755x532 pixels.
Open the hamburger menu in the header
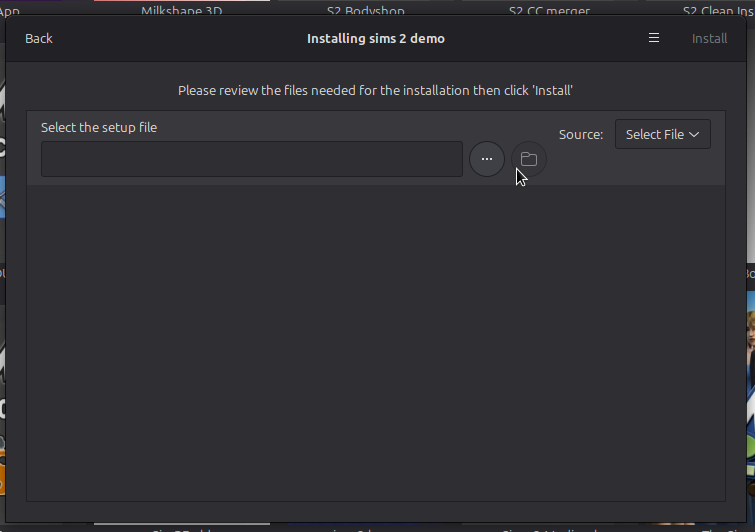pyautogui.click(x=654, y=39)
